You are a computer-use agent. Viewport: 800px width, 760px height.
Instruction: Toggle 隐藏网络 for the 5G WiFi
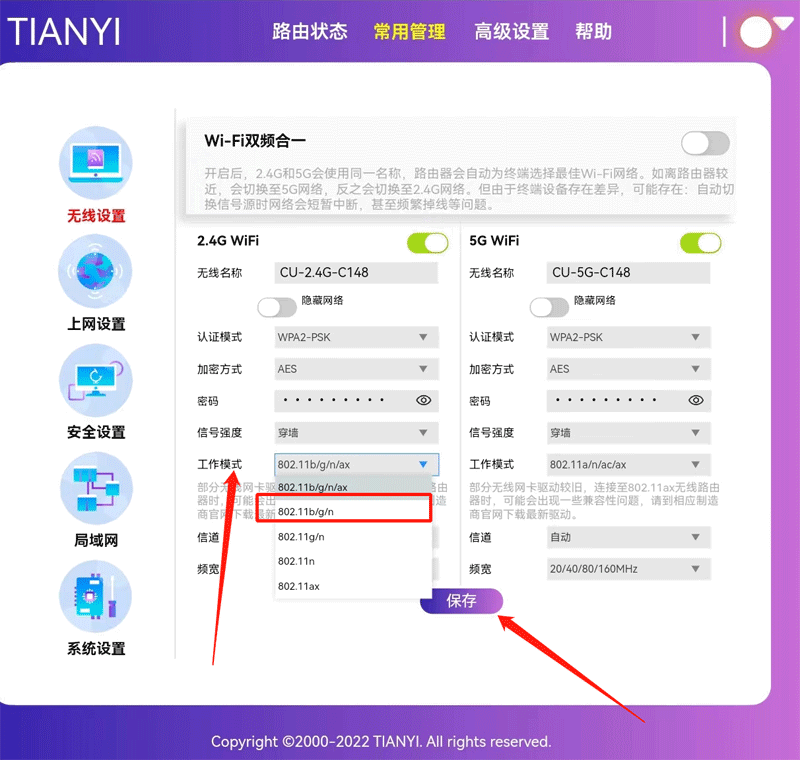point(549,306)
